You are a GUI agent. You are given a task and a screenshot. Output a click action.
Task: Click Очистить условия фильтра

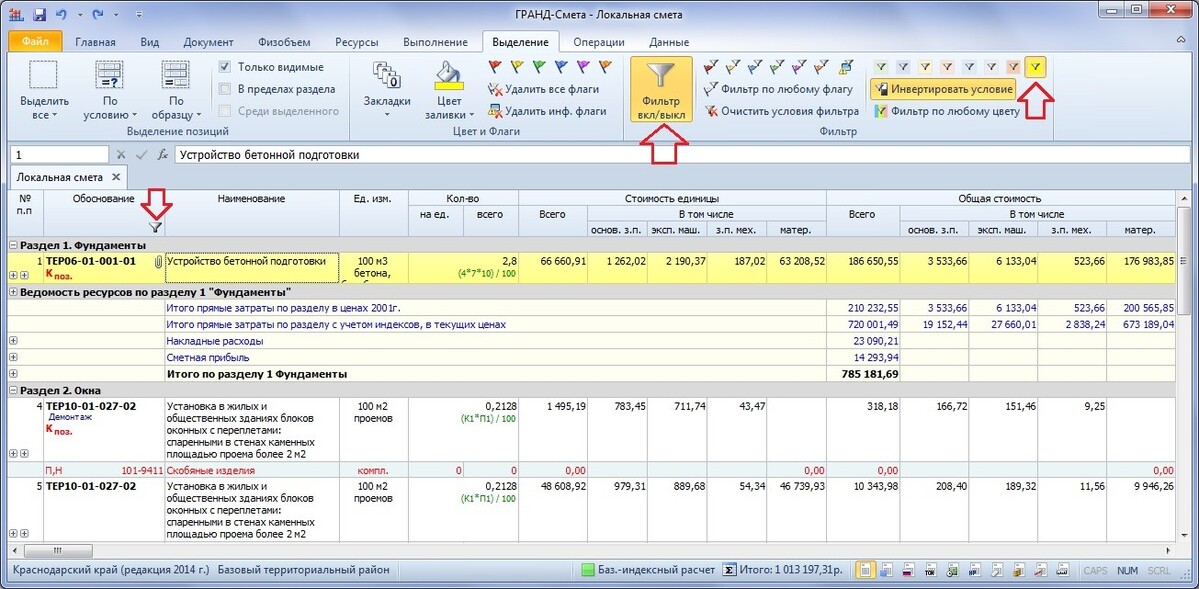point(781,112)
